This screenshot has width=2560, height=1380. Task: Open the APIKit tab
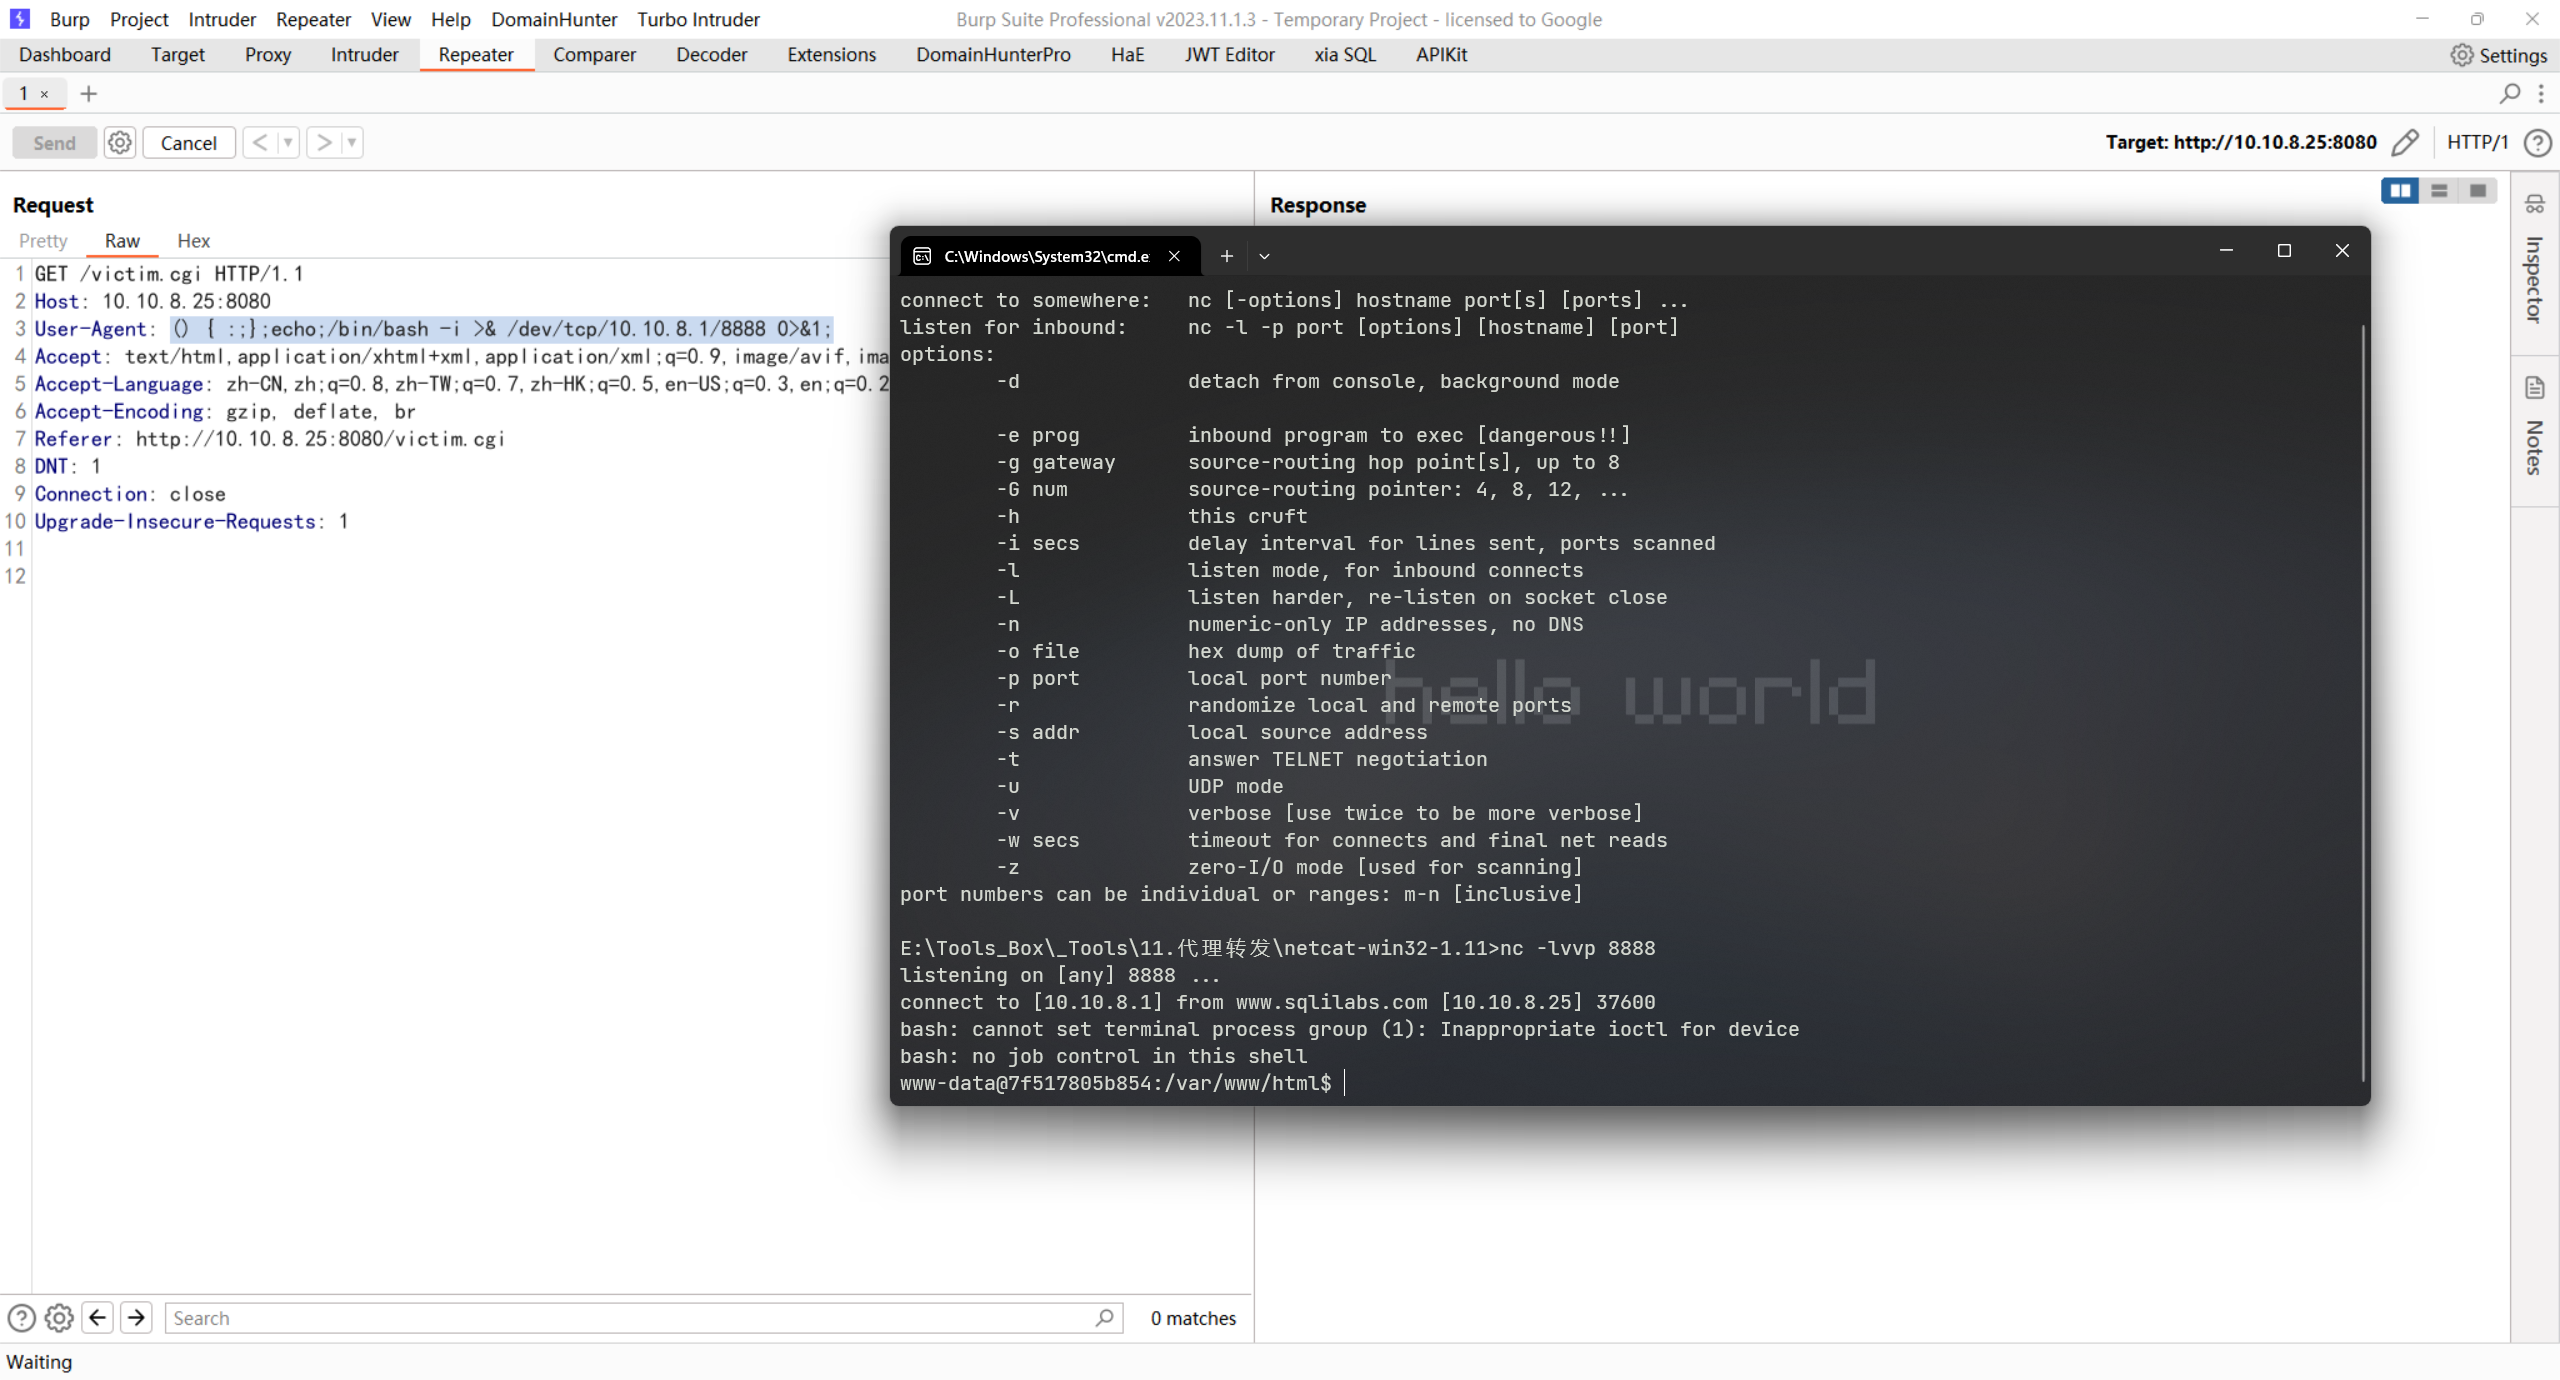[1441, 55]
